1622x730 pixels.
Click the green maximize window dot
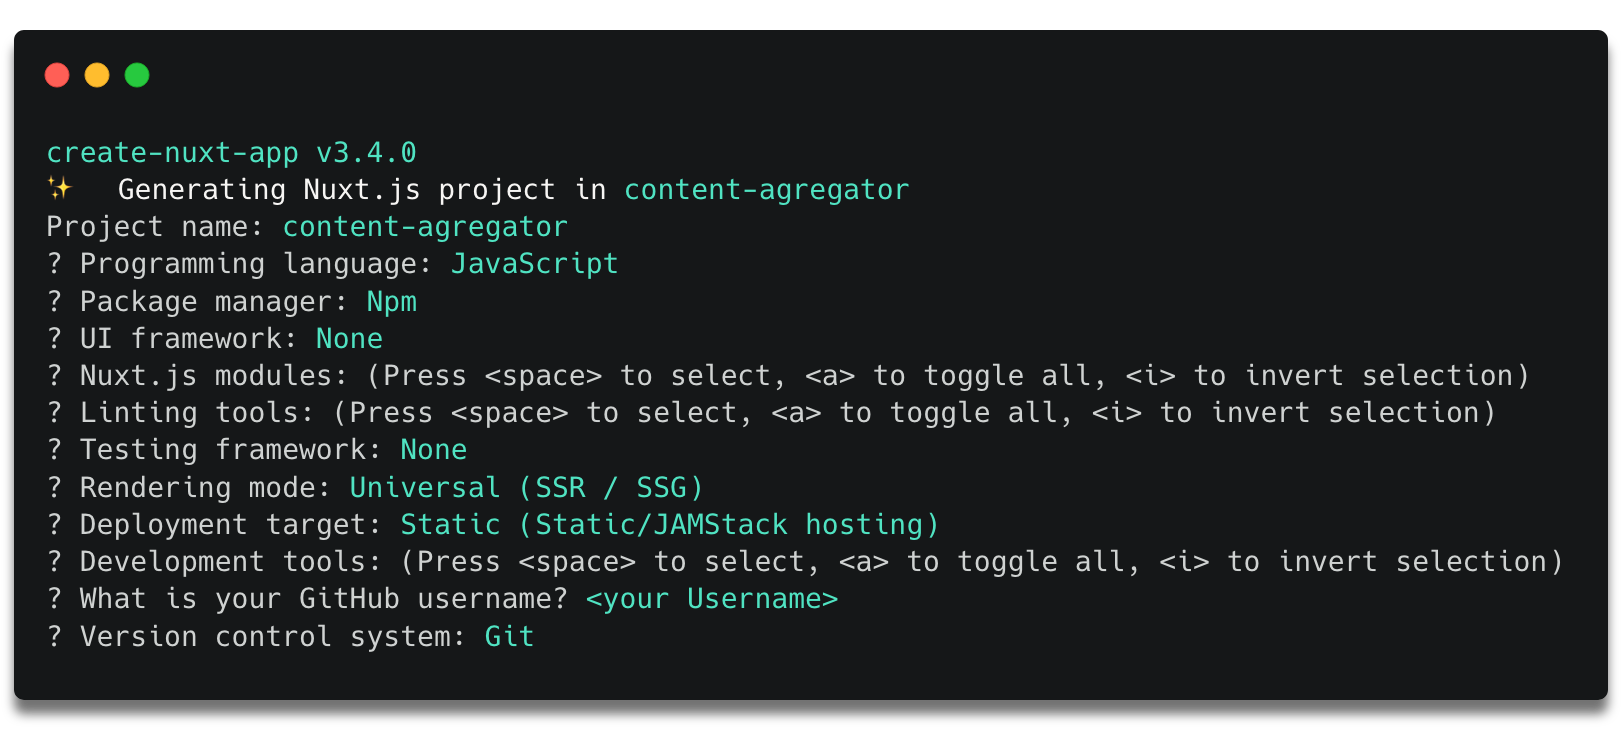click(137, 75)
